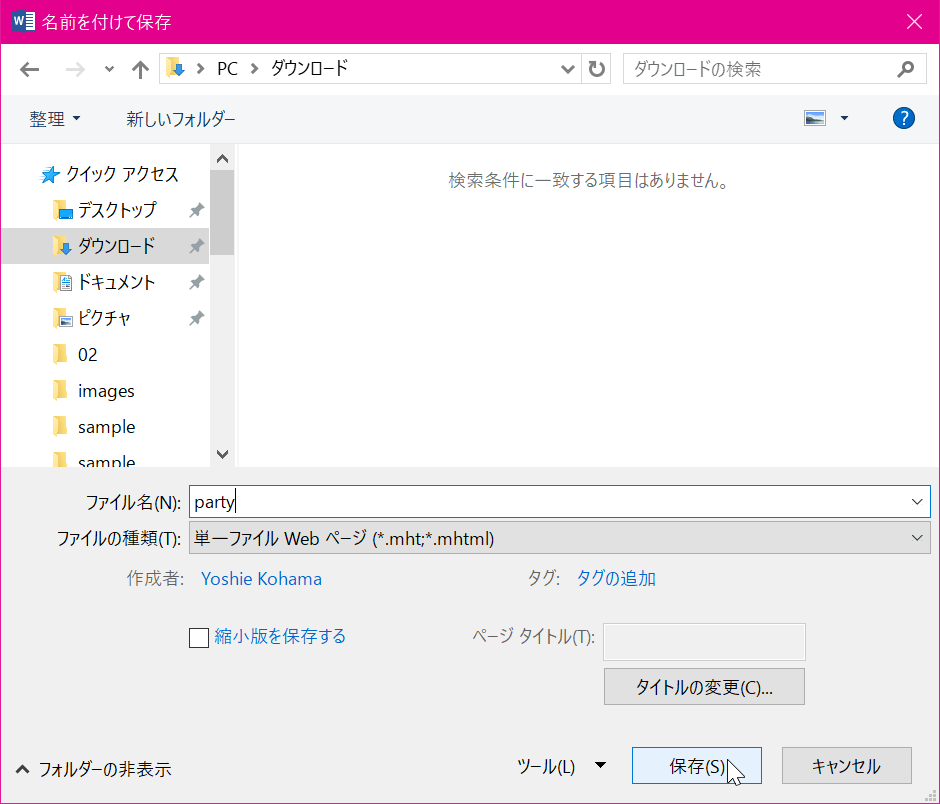The image size is (940, 804).
Task: Click the navigation pane scrollbar thumb
Action: tap(222, 212)
